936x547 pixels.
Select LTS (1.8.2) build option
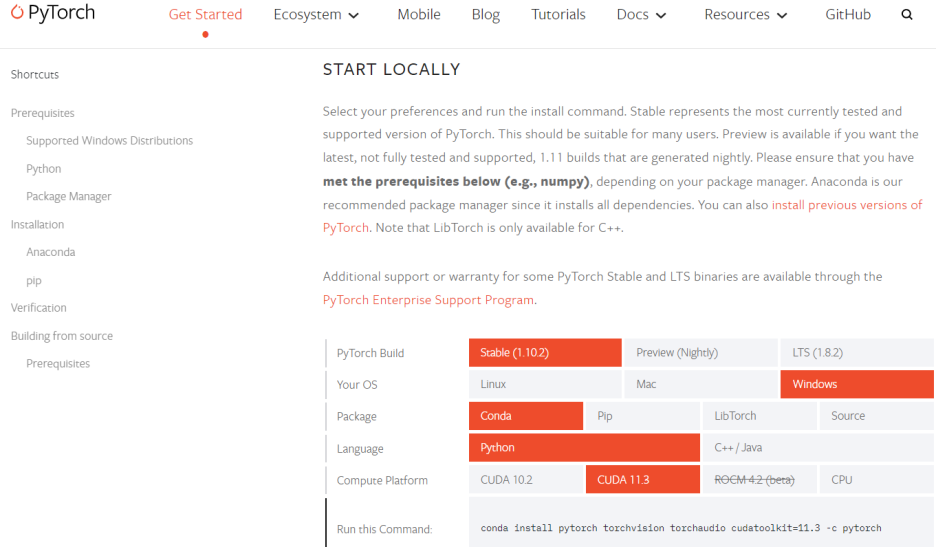coord(857,352)
